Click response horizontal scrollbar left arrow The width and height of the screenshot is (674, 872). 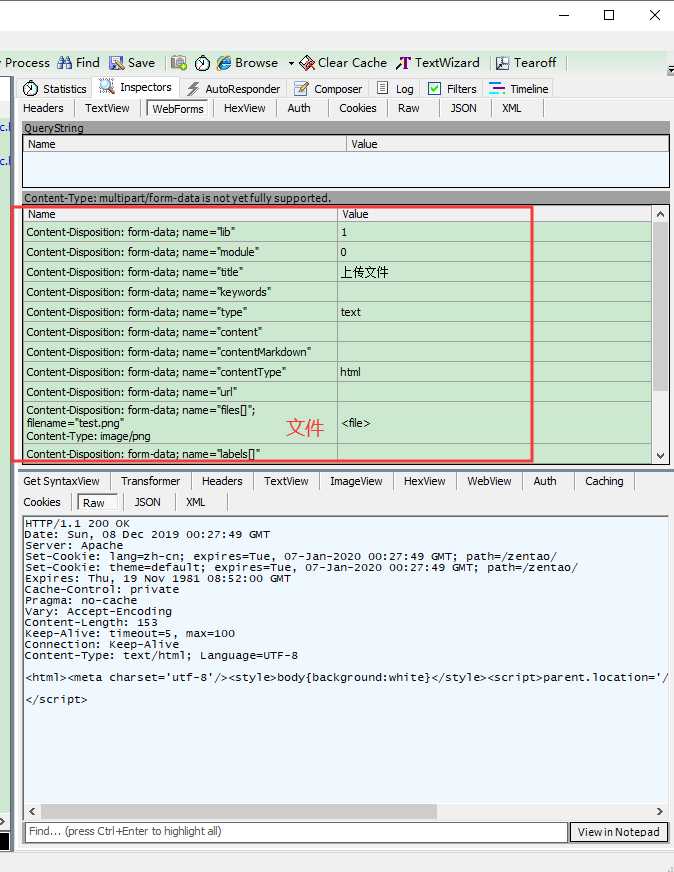tap(32, 811)
